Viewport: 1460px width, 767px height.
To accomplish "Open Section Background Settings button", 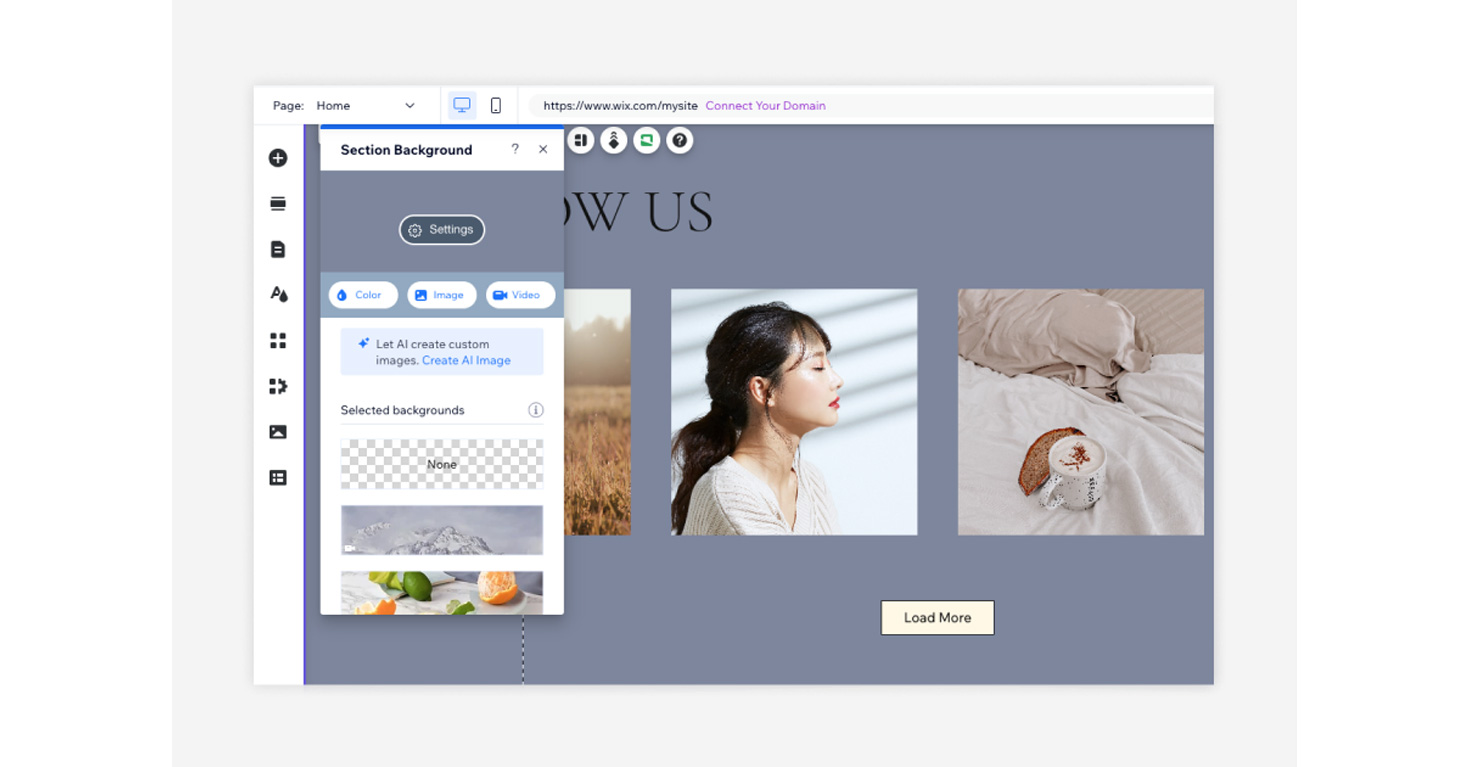I will point(442,230).
